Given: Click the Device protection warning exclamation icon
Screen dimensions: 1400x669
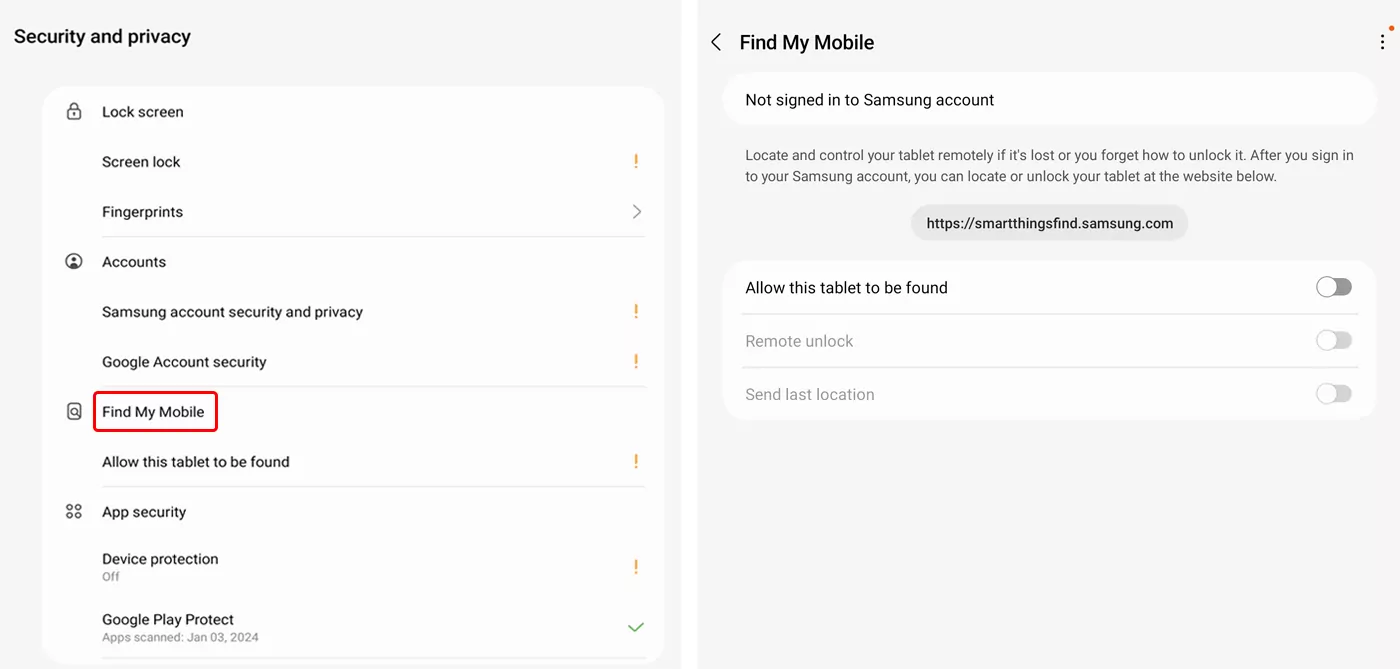Looking at the screenshot, I should pyautogui.click(x=636, y=567).
